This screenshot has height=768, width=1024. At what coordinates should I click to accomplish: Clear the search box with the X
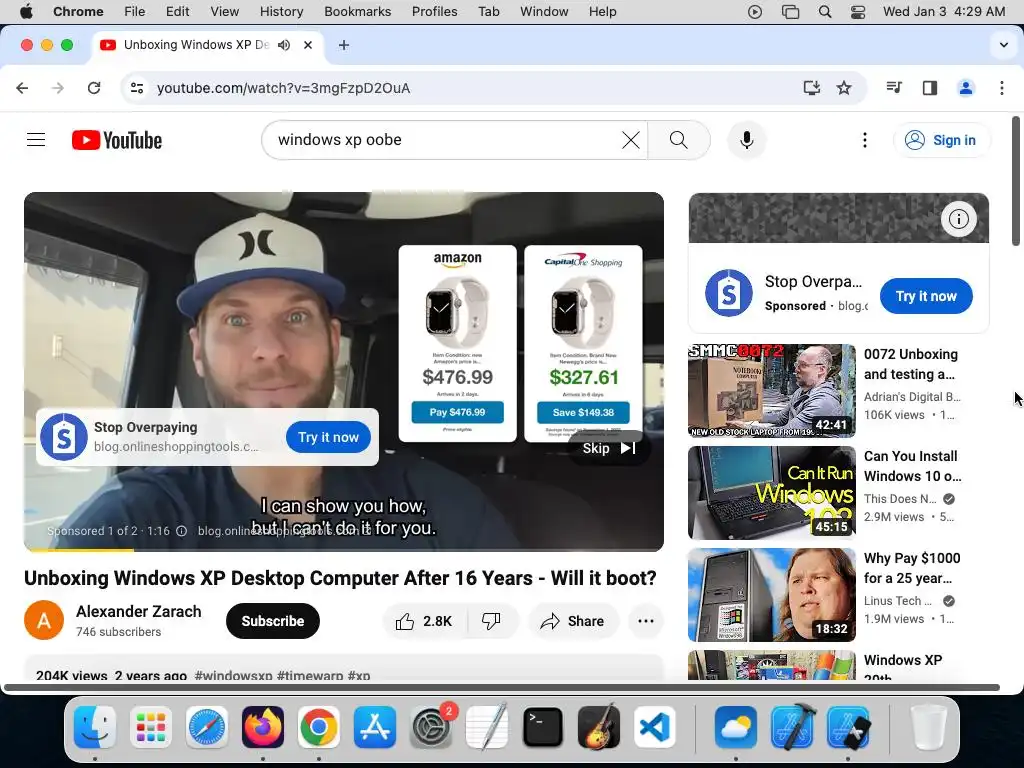(x=631, y=140)
